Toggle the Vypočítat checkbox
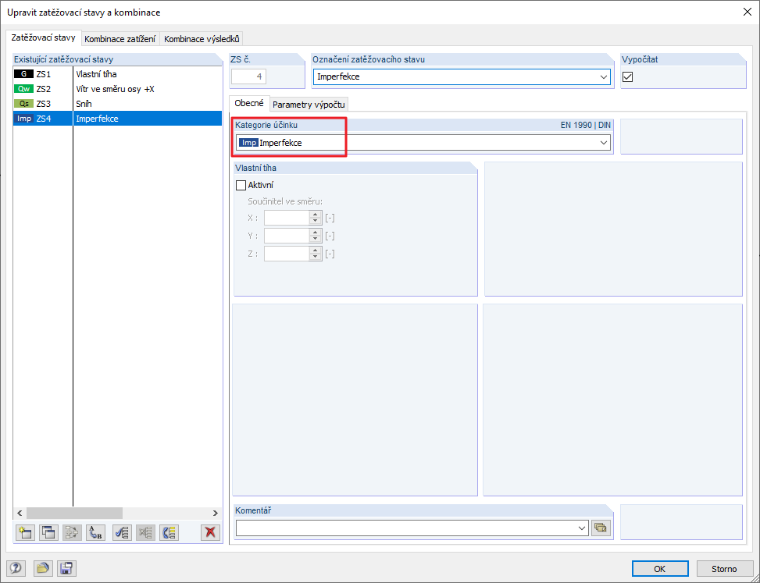Image resolution: width=760 pixels, height=583 pixels. pyautogui.click(x=628, y=77)
